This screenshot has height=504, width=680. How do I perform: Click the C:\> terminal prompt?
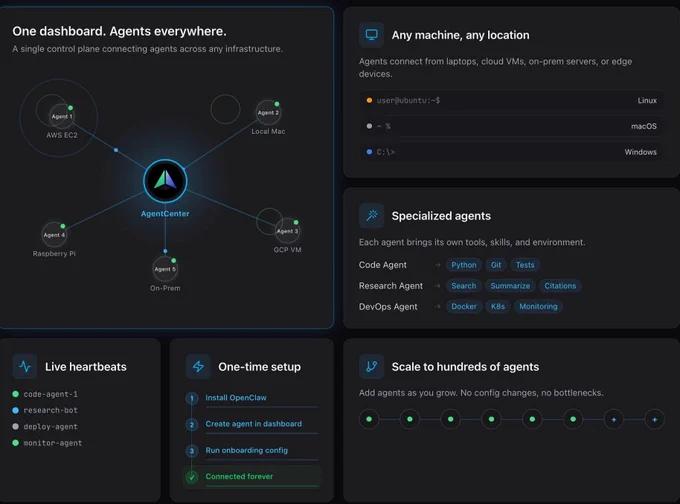386,152
